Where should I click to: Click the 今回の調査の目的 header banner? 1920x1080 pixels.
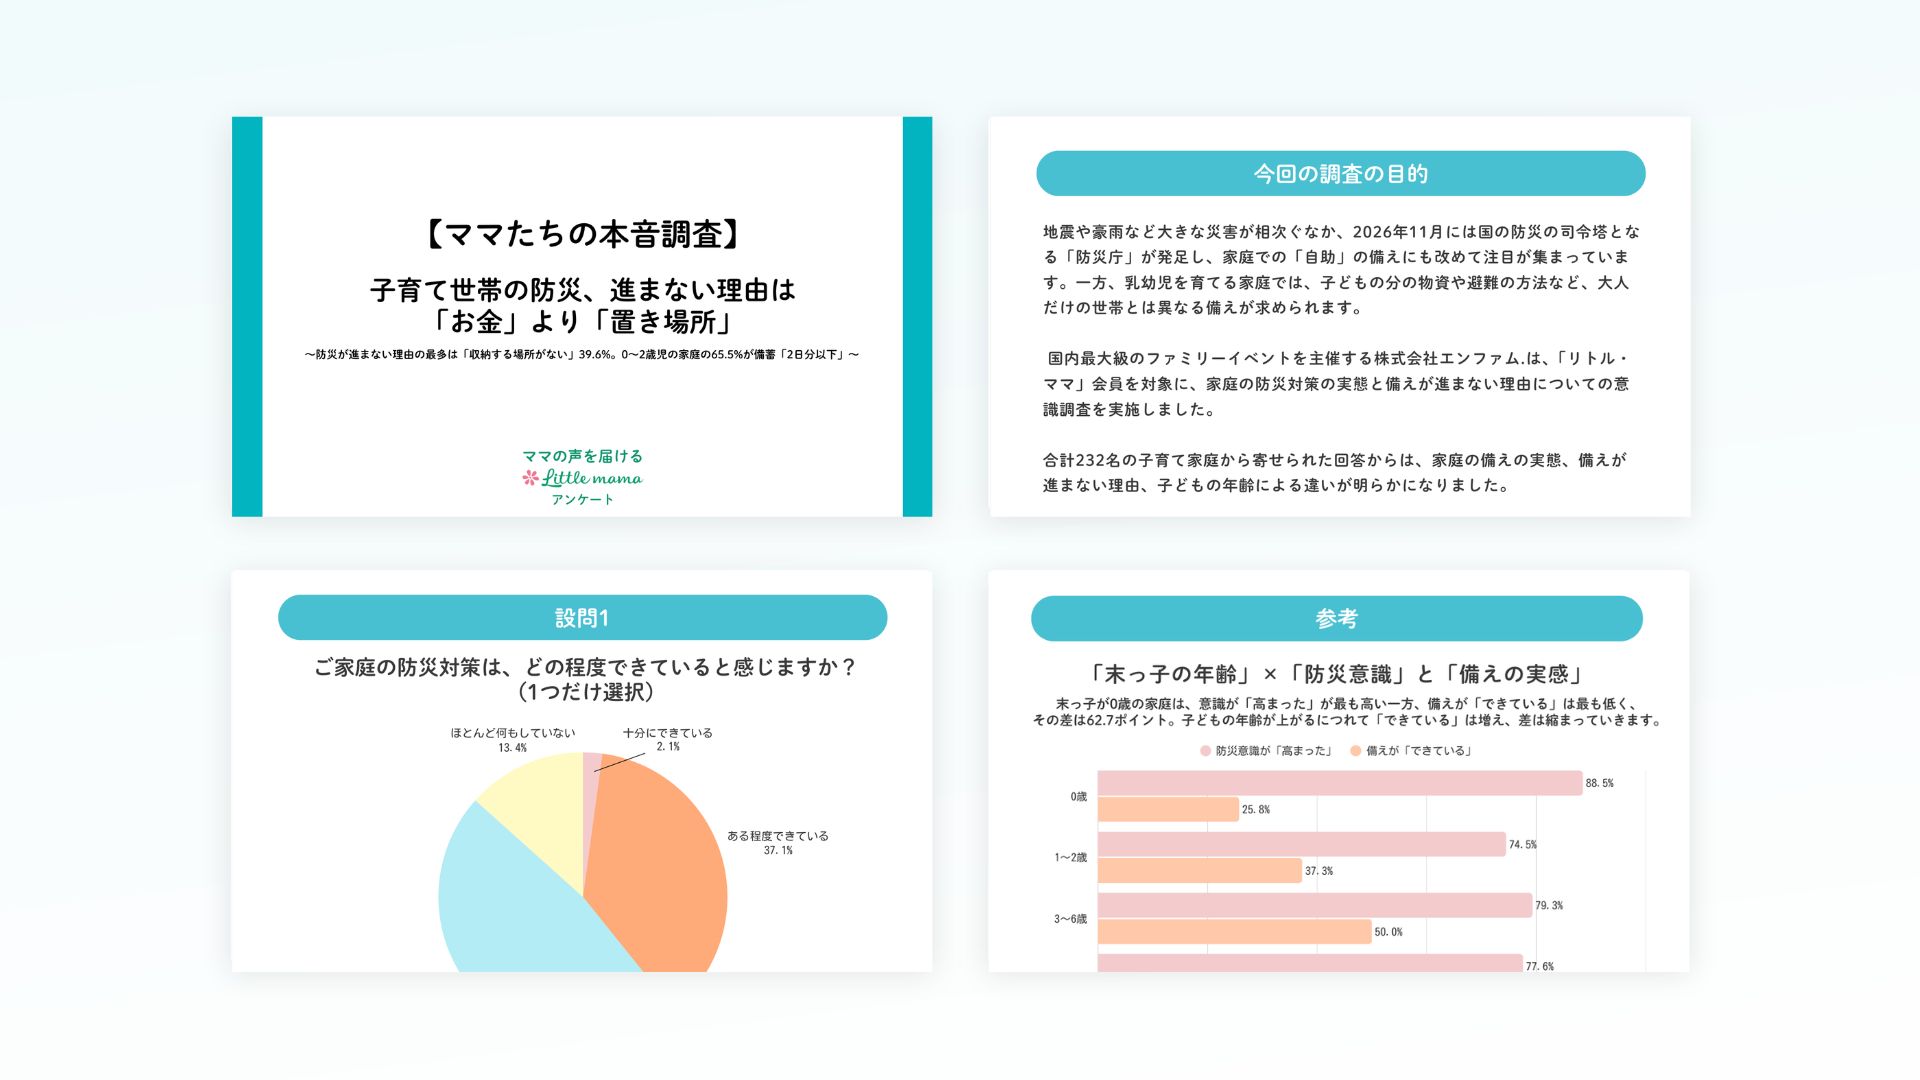tap(1340, 174)
